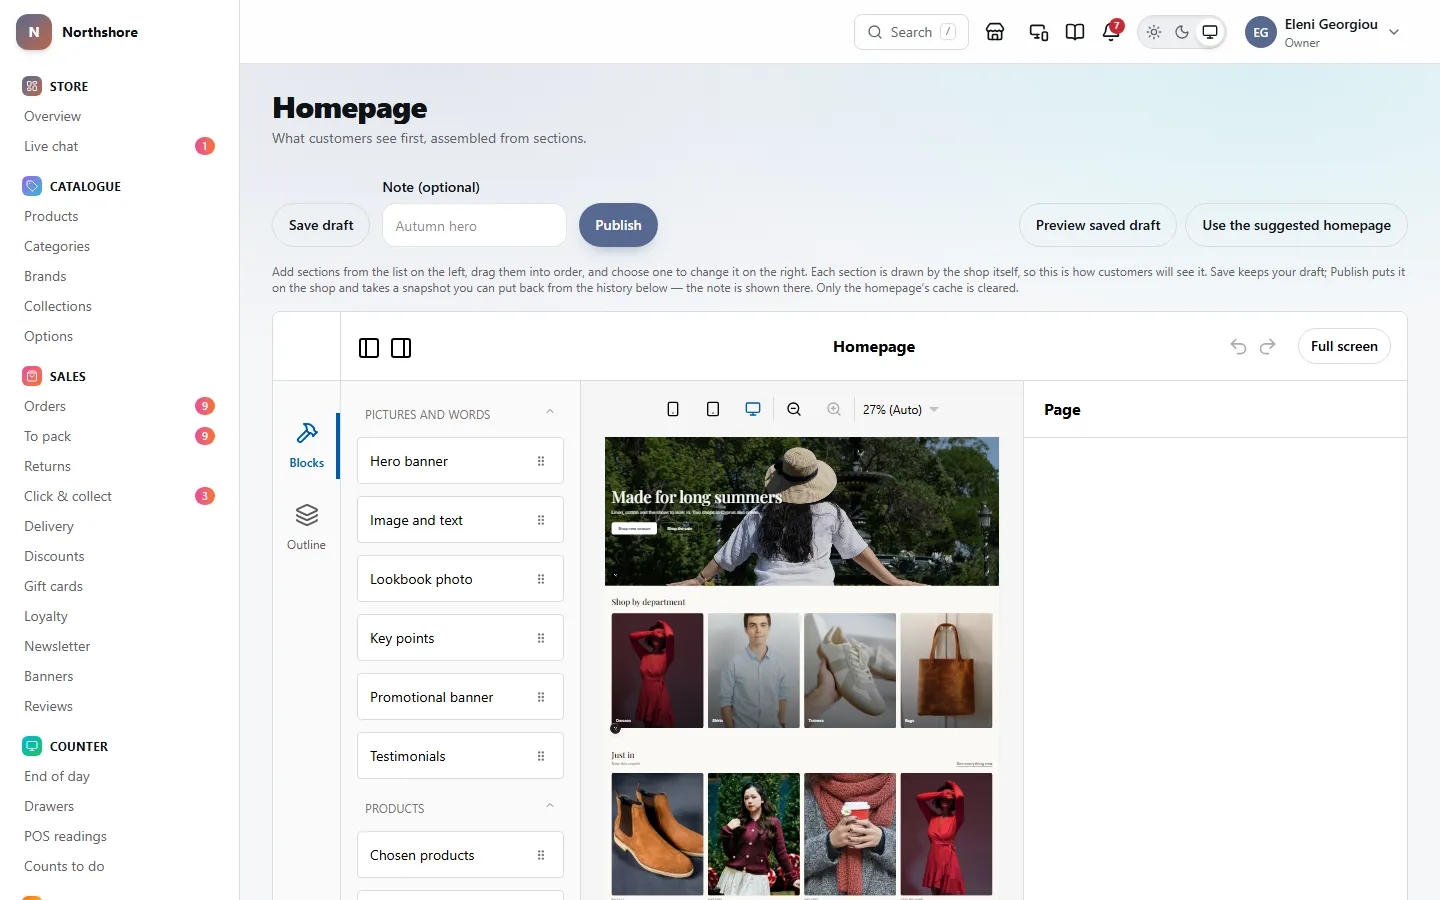The image size is (1440, 900).
Task: Select the Image and text block
Action: tap(460, 520)
